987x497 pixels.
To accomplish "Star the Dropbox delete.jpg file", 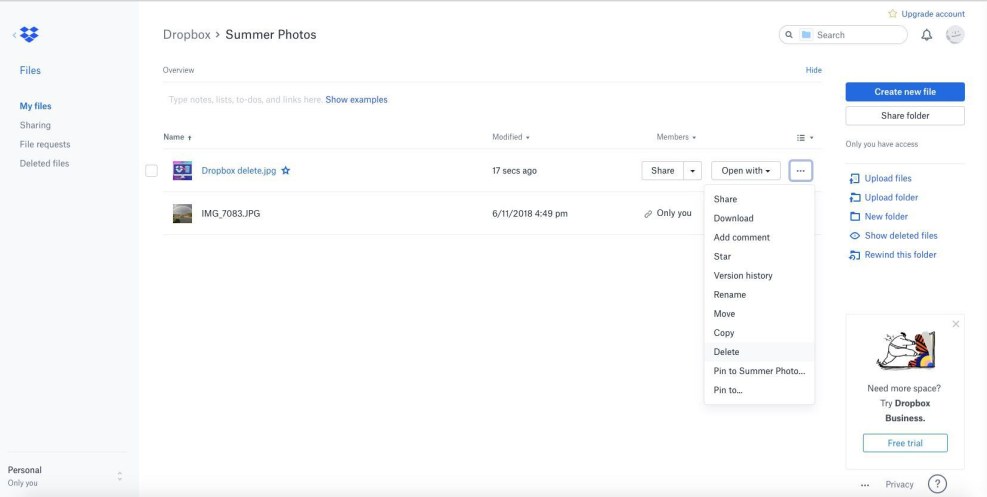I will pos(286,171).
